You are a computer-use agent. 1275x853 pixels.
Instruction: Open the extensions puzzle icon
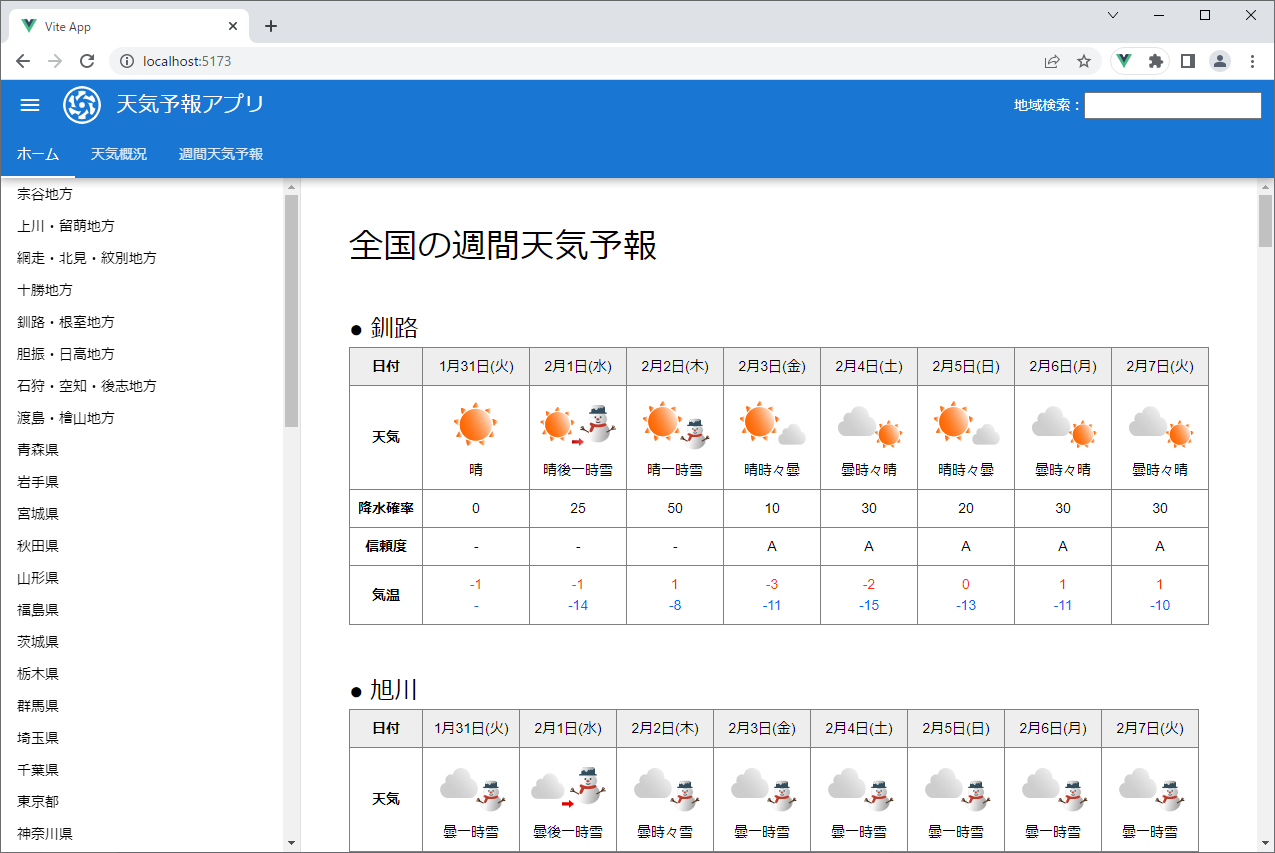(1156, 61)
